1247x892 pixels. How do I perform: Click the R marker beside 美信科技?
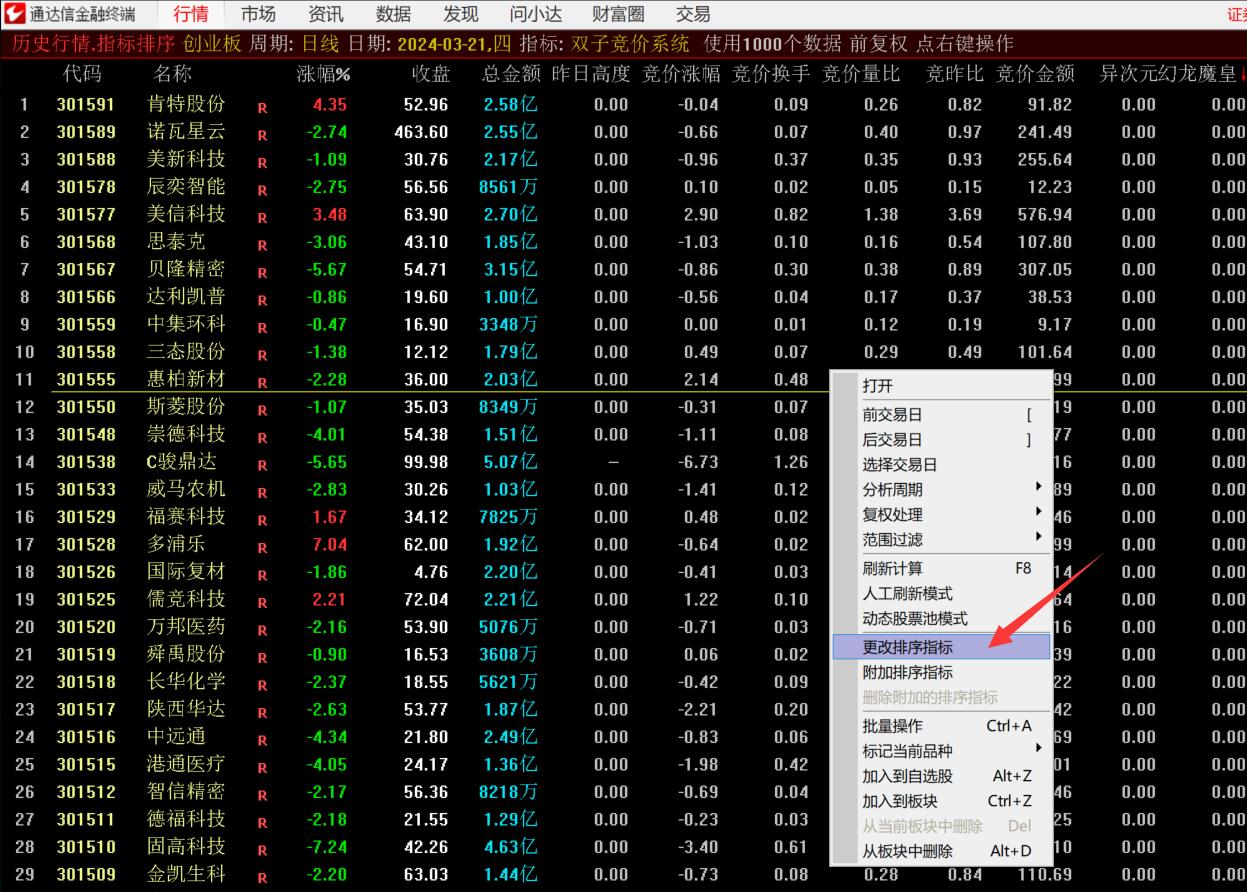point(262,217)
